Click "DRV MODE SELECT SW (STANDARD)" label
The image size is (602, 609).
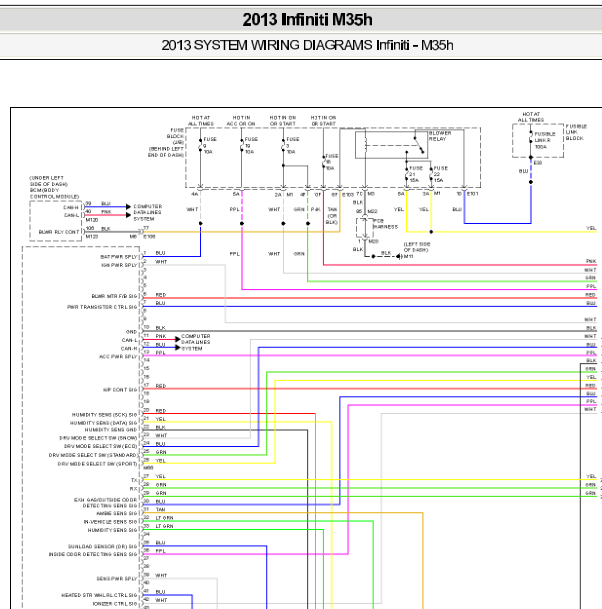pyautogui.click(x=93, y=455)
